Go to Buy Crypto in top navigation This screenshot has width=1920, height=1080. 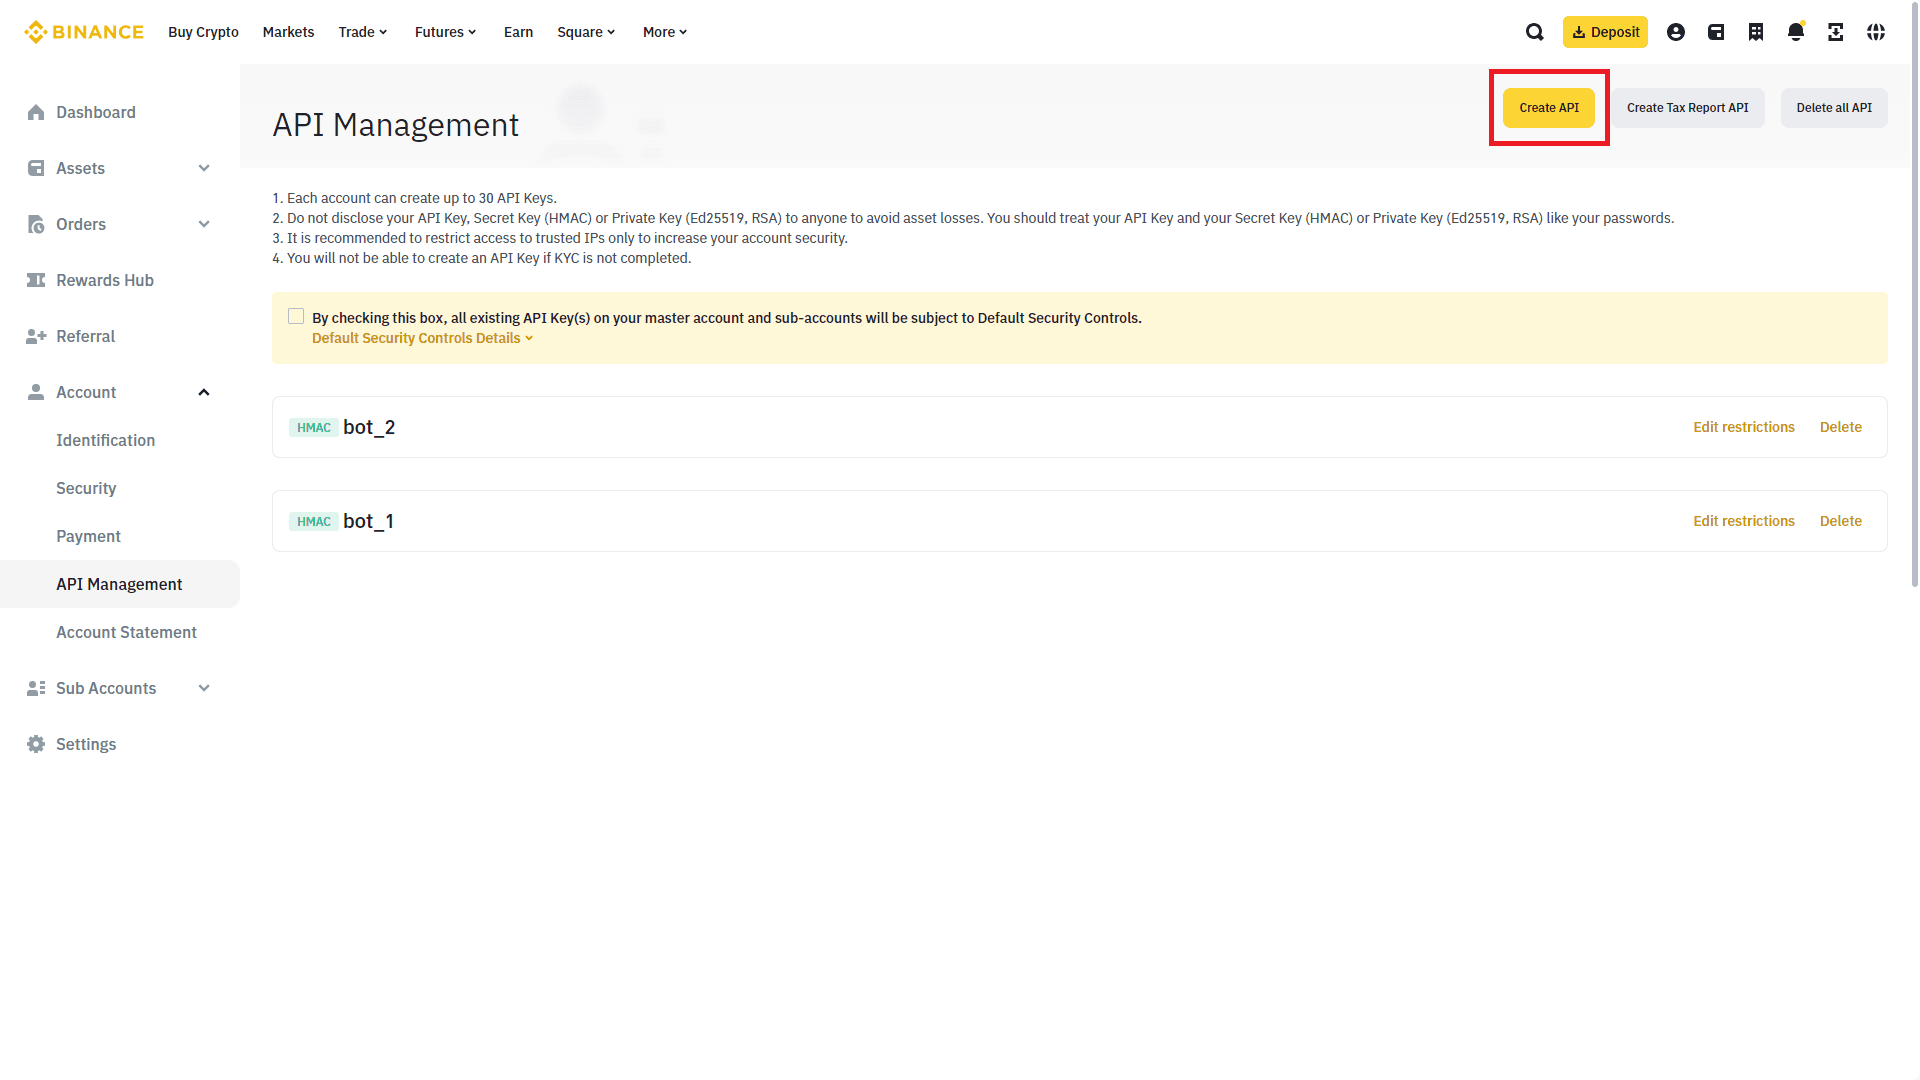click(x=203, y=32)
